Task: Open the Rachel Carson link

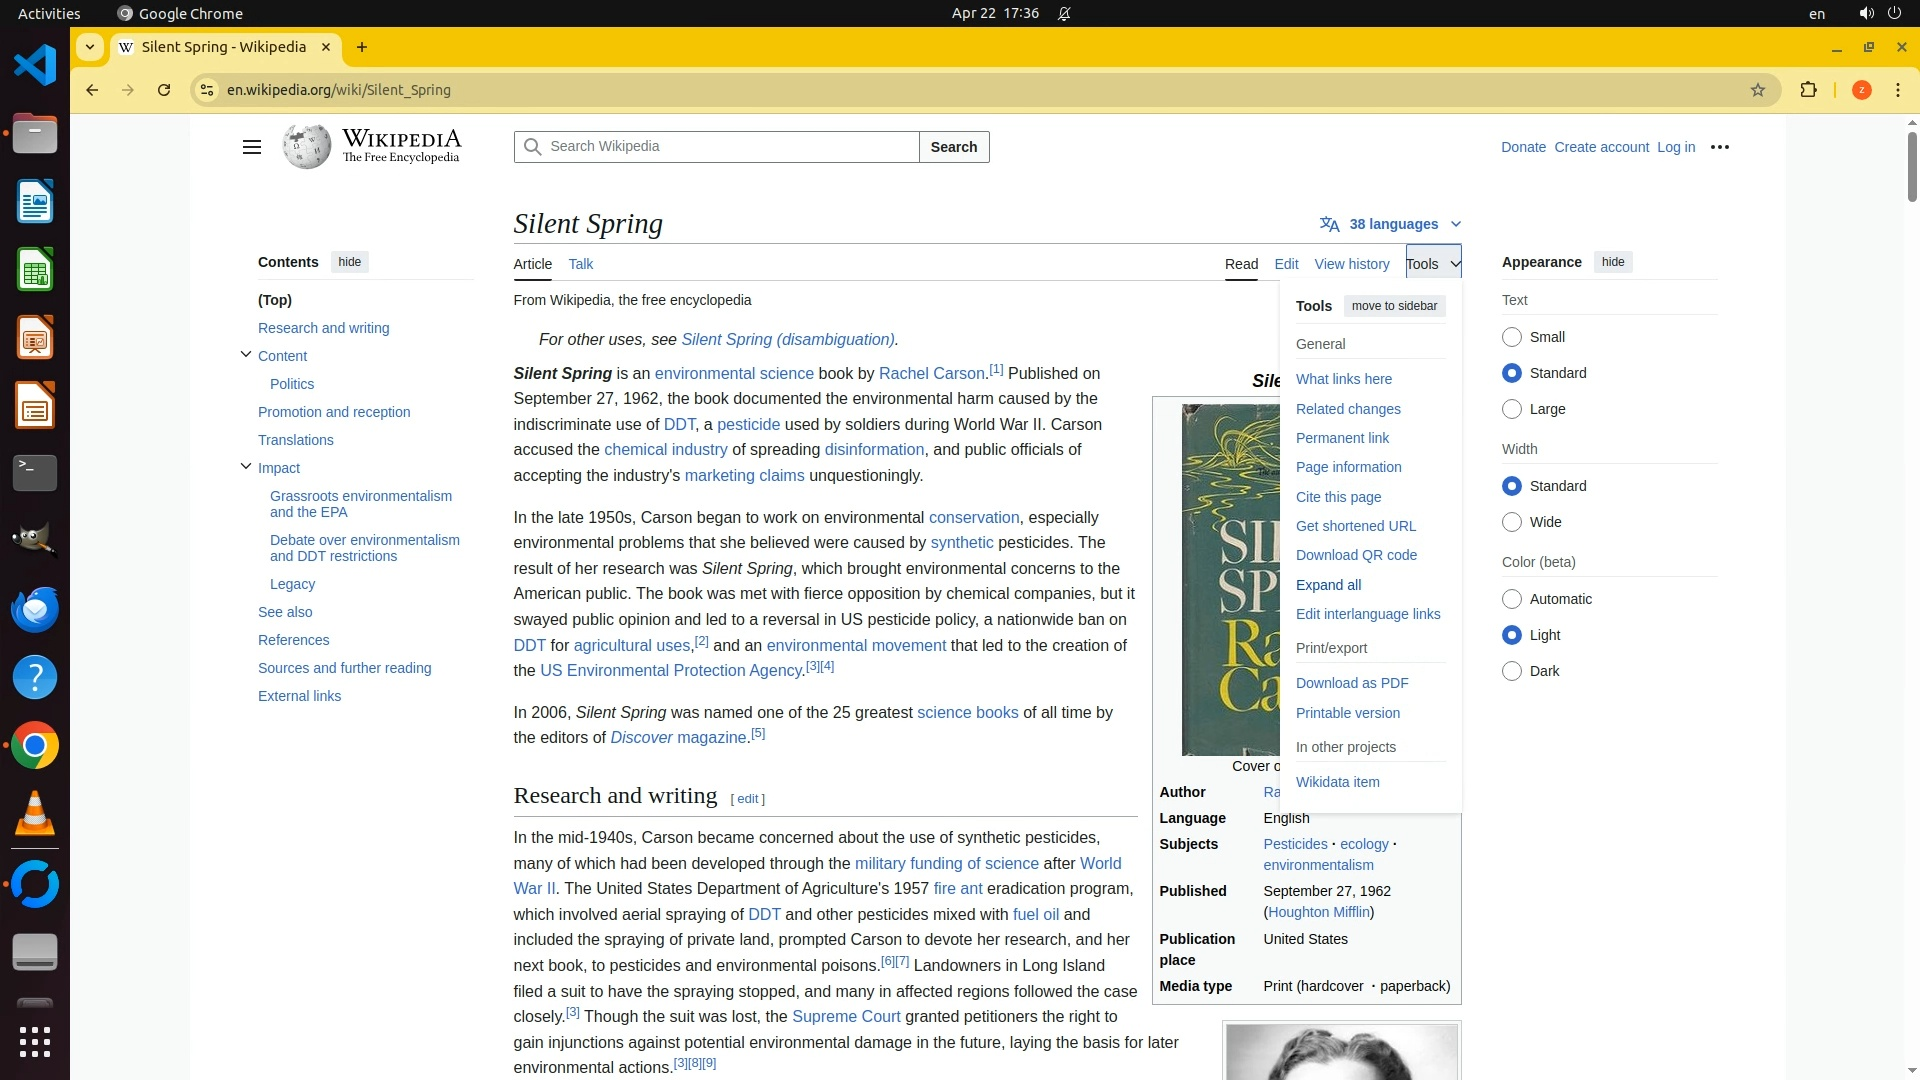Action: click(931, 374)
